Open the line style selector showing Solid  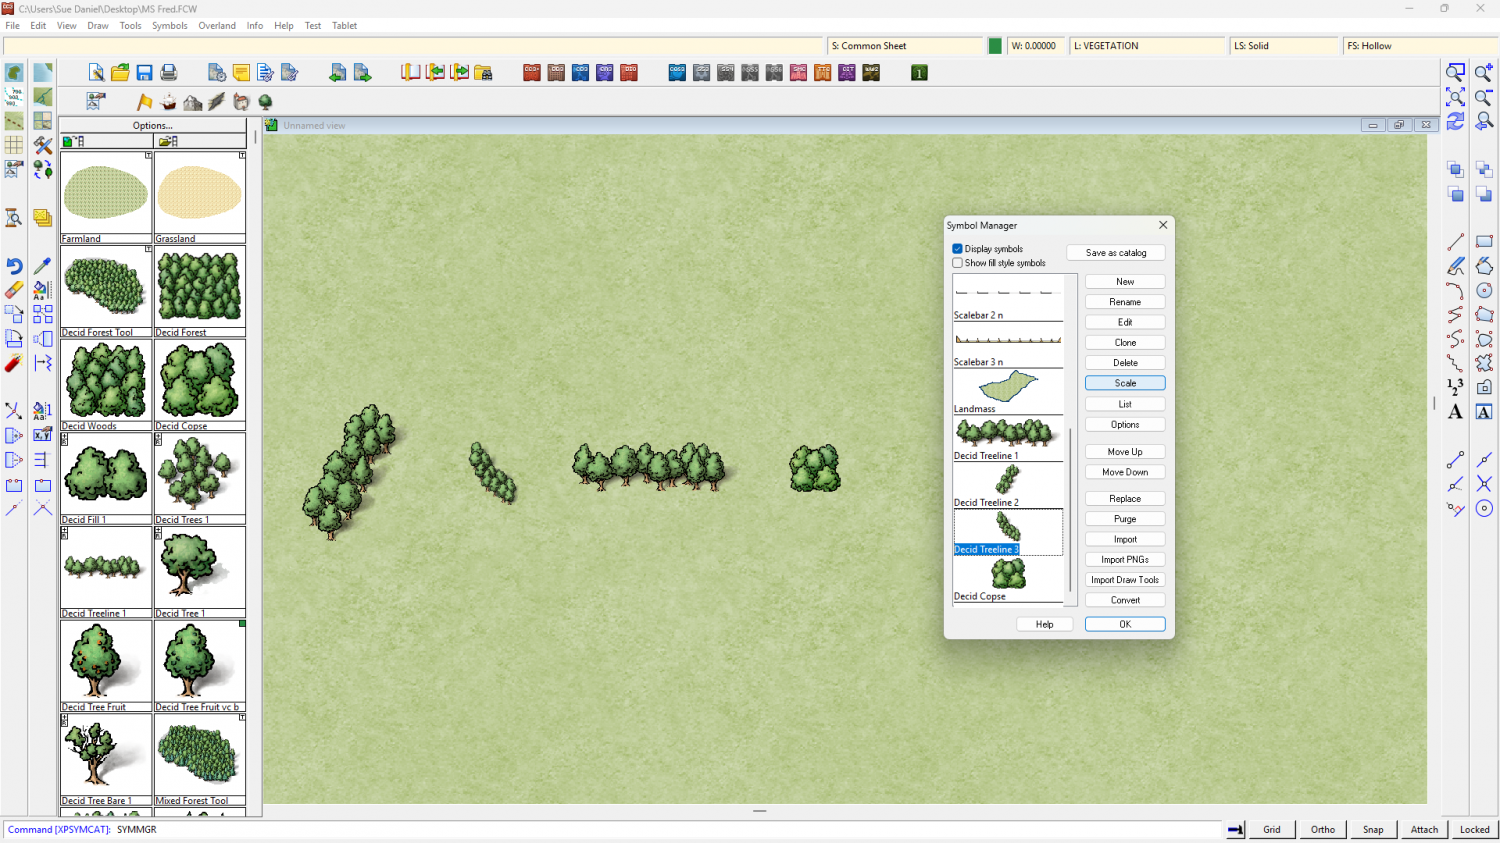pos(1283,46)
